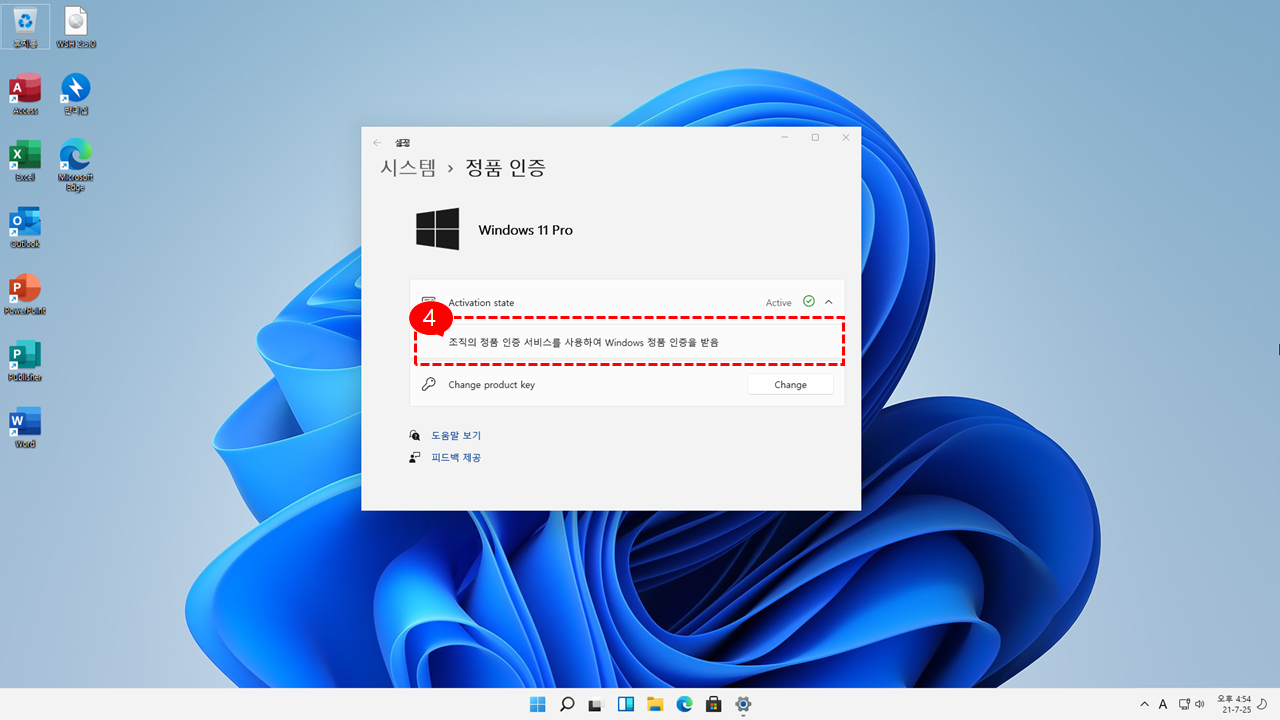Click the back arrow in Settings window
Image resolution: width=1280 pixels, height=720 pixels.
(x=377, y=143)
